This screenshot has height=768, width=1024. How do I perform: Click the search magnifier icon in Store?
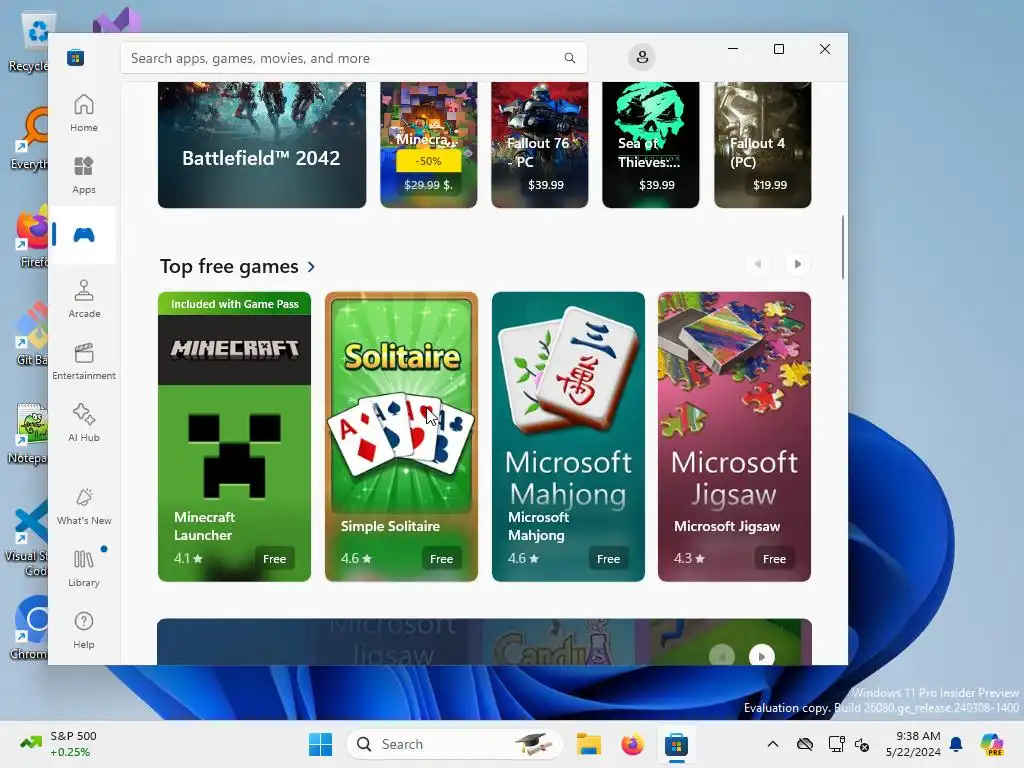(x=569, y=58)
